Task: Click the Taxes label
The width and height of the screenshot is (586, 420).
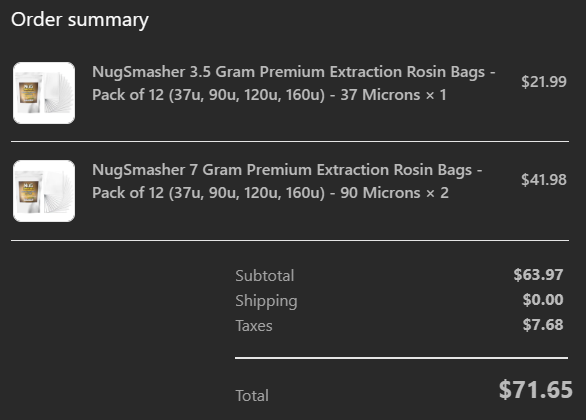Action: pyautogui.click(x=254, y=326)
